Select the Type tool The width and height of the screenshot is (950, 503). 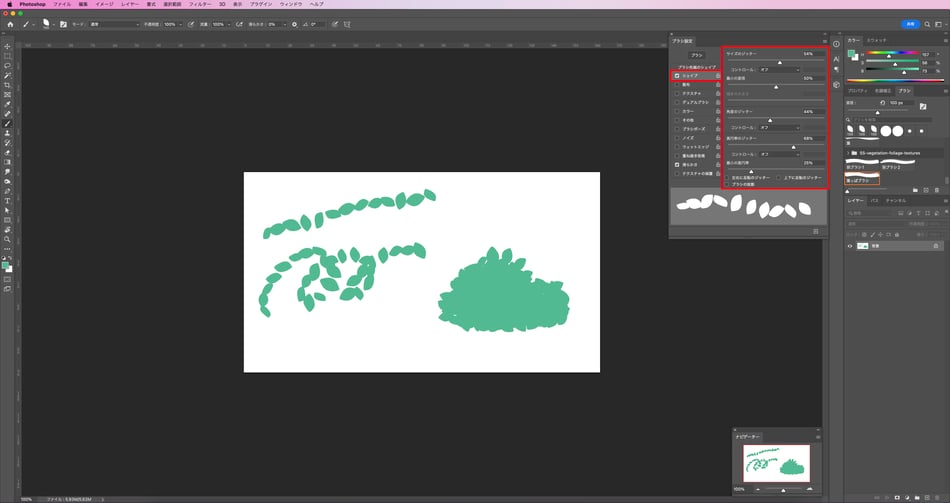click(x=7, y=201)
